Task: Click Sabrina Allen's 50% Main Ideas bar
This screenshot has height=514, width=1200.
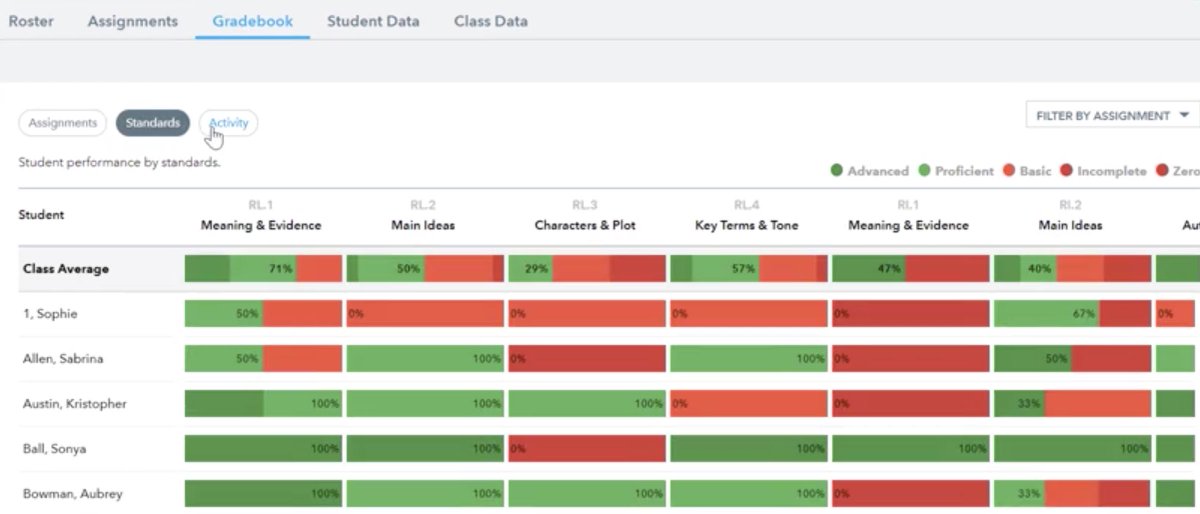Action: 1072,359
